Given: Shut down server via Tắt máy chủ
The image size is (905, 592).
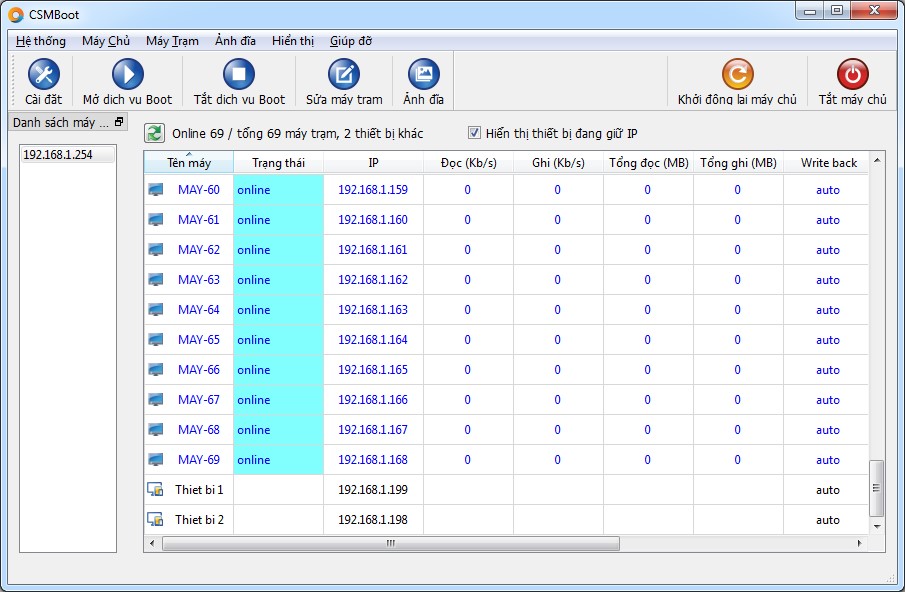Looking at the screenshot, I should click(x=852, y=81).
